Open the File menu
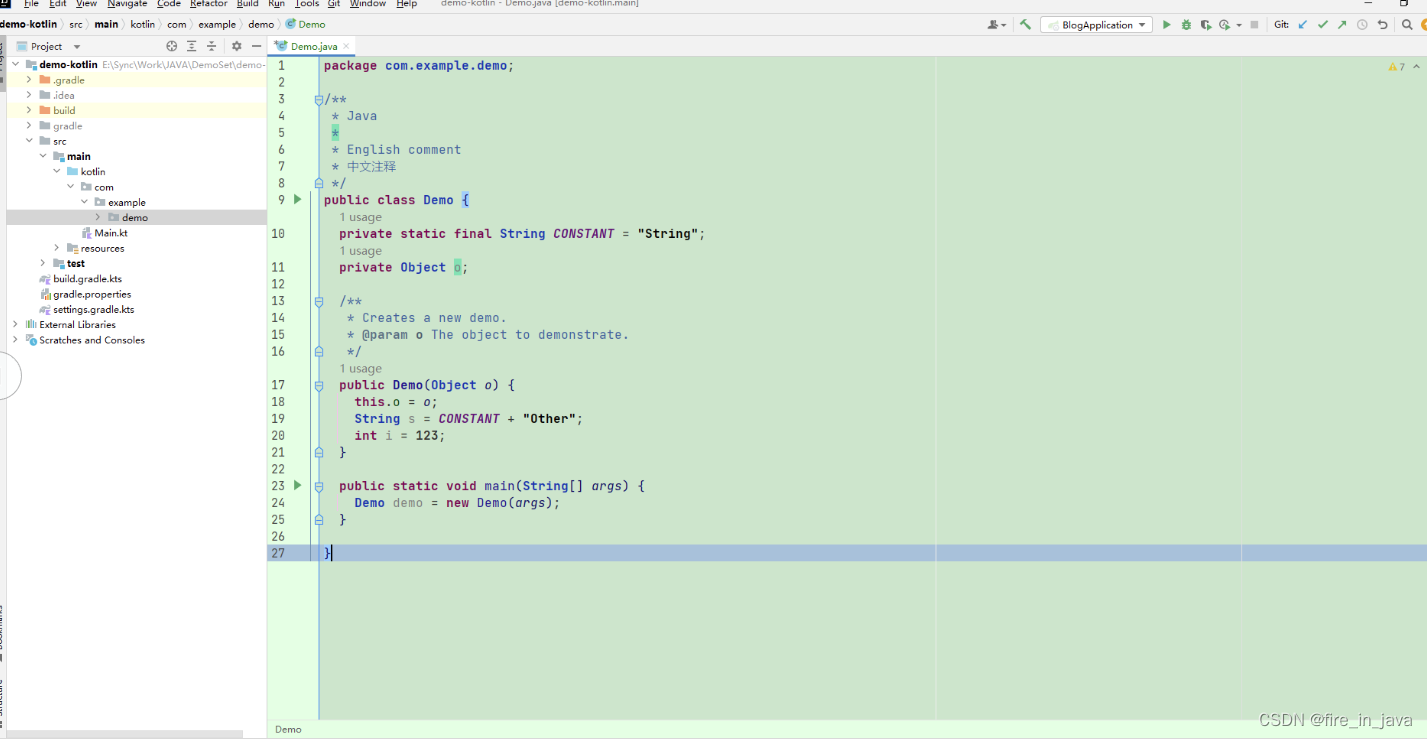This screenshot has height=739, width=1427. point(31,4)
